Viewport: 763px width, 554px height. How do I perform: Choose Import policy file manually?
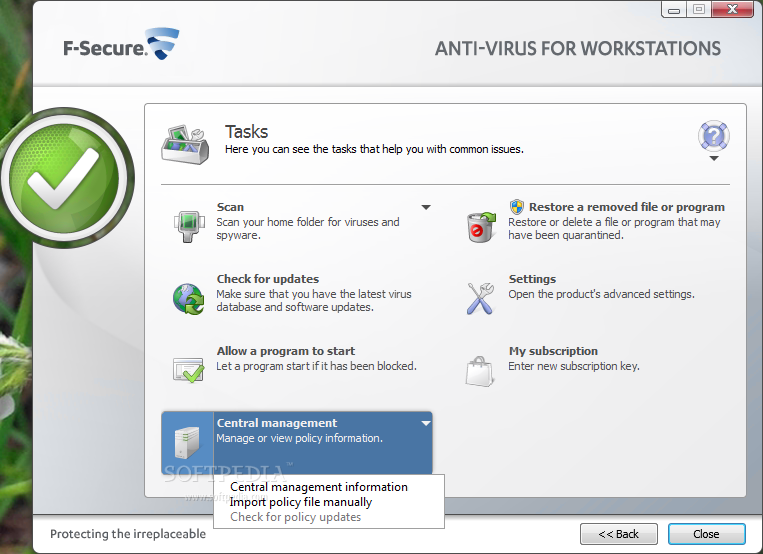(301, 502)
